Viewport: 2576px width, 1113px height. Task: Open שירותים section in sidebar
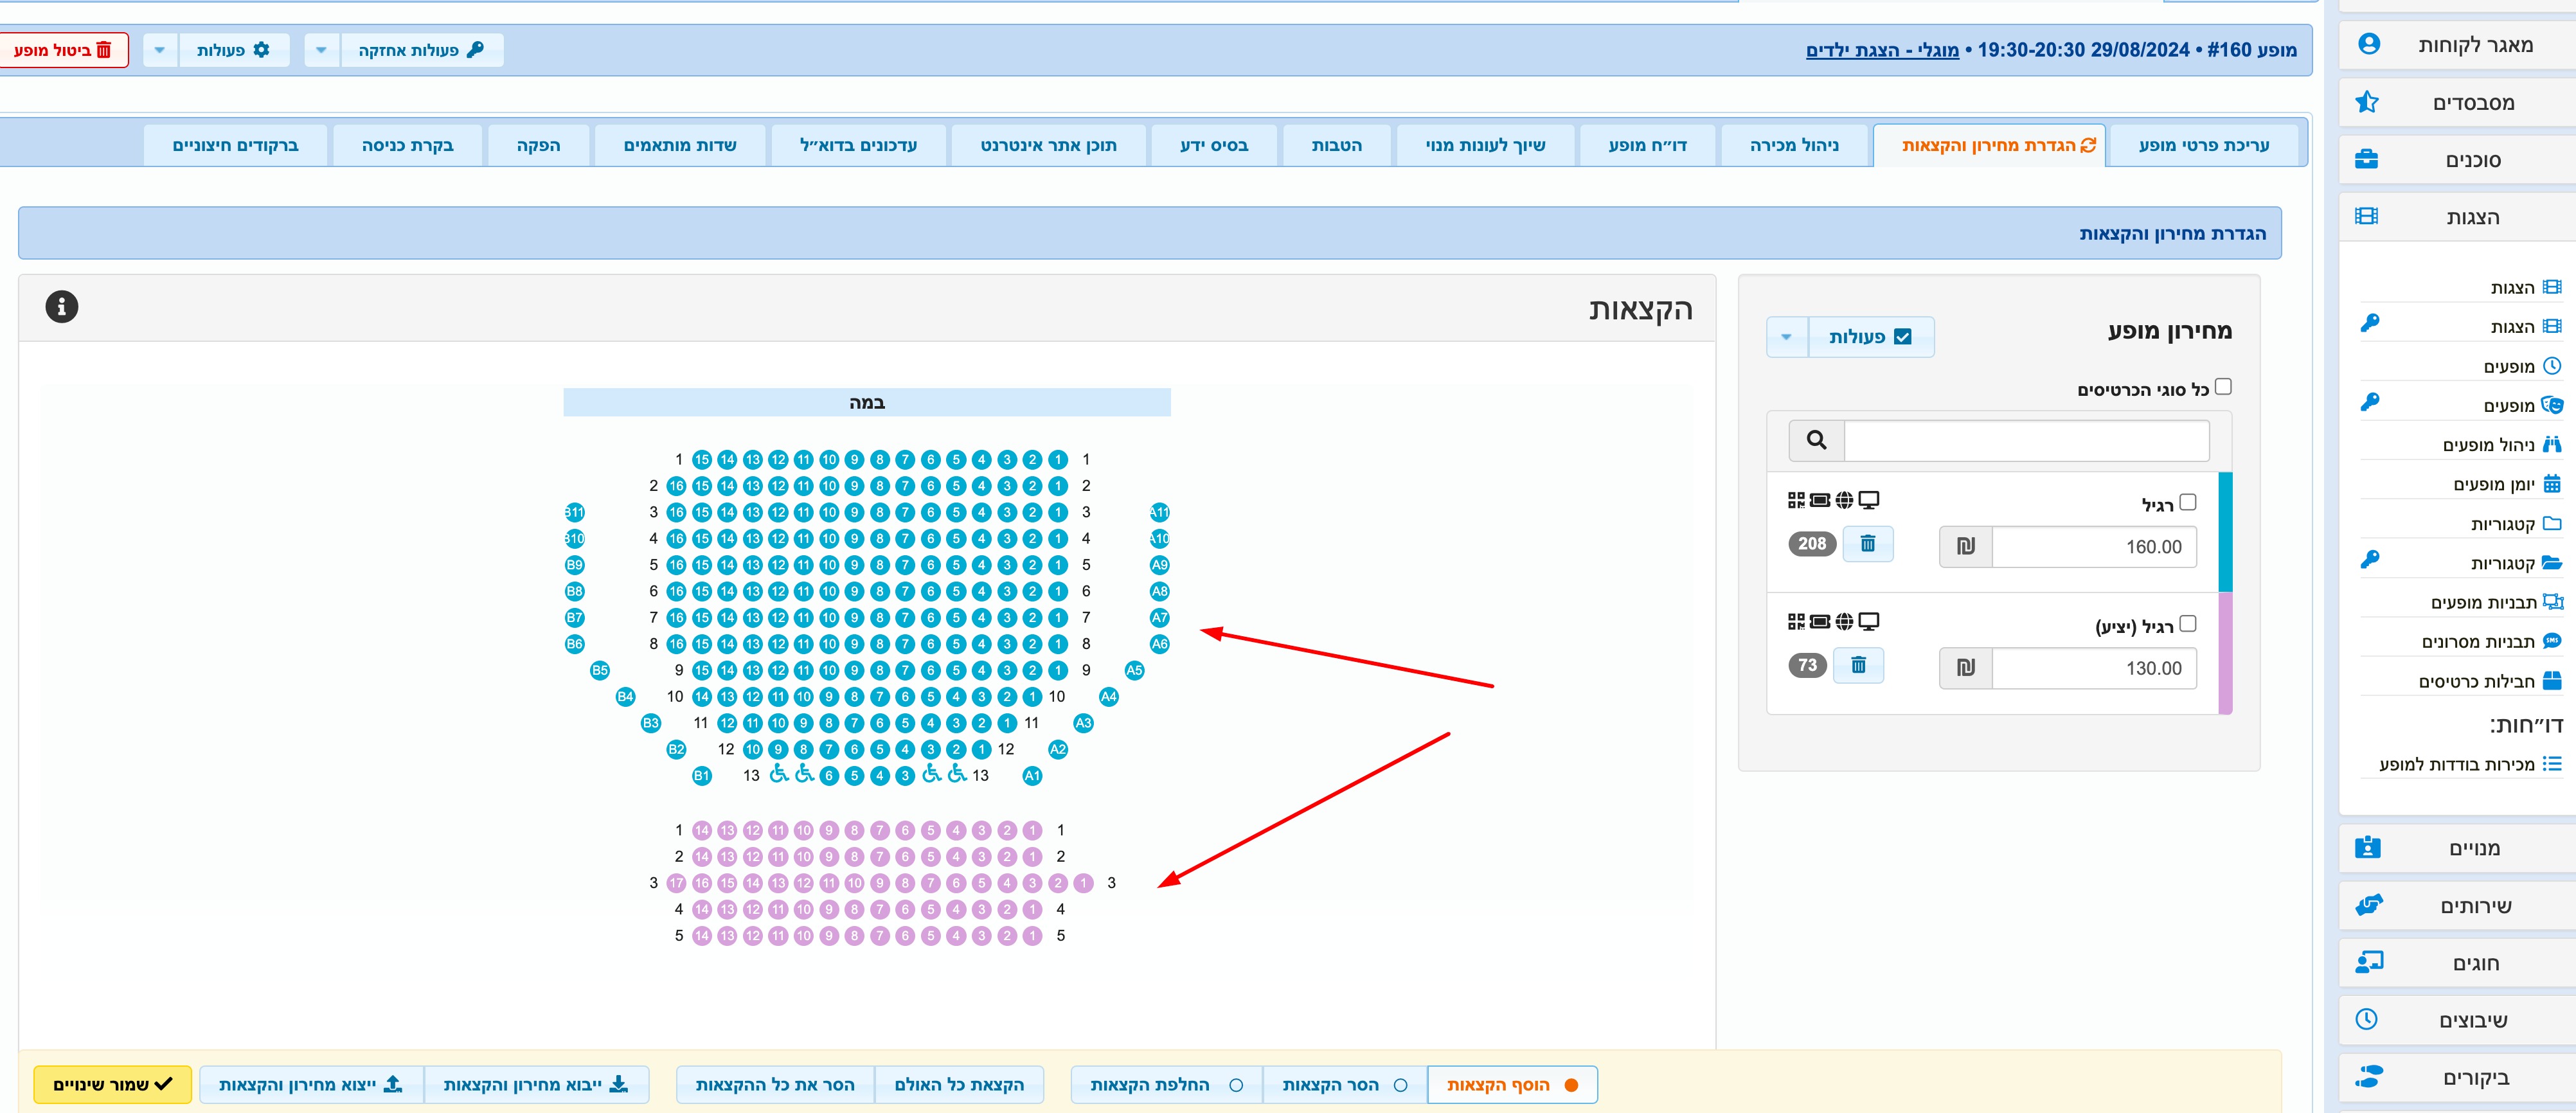(x=2457, y=906)
